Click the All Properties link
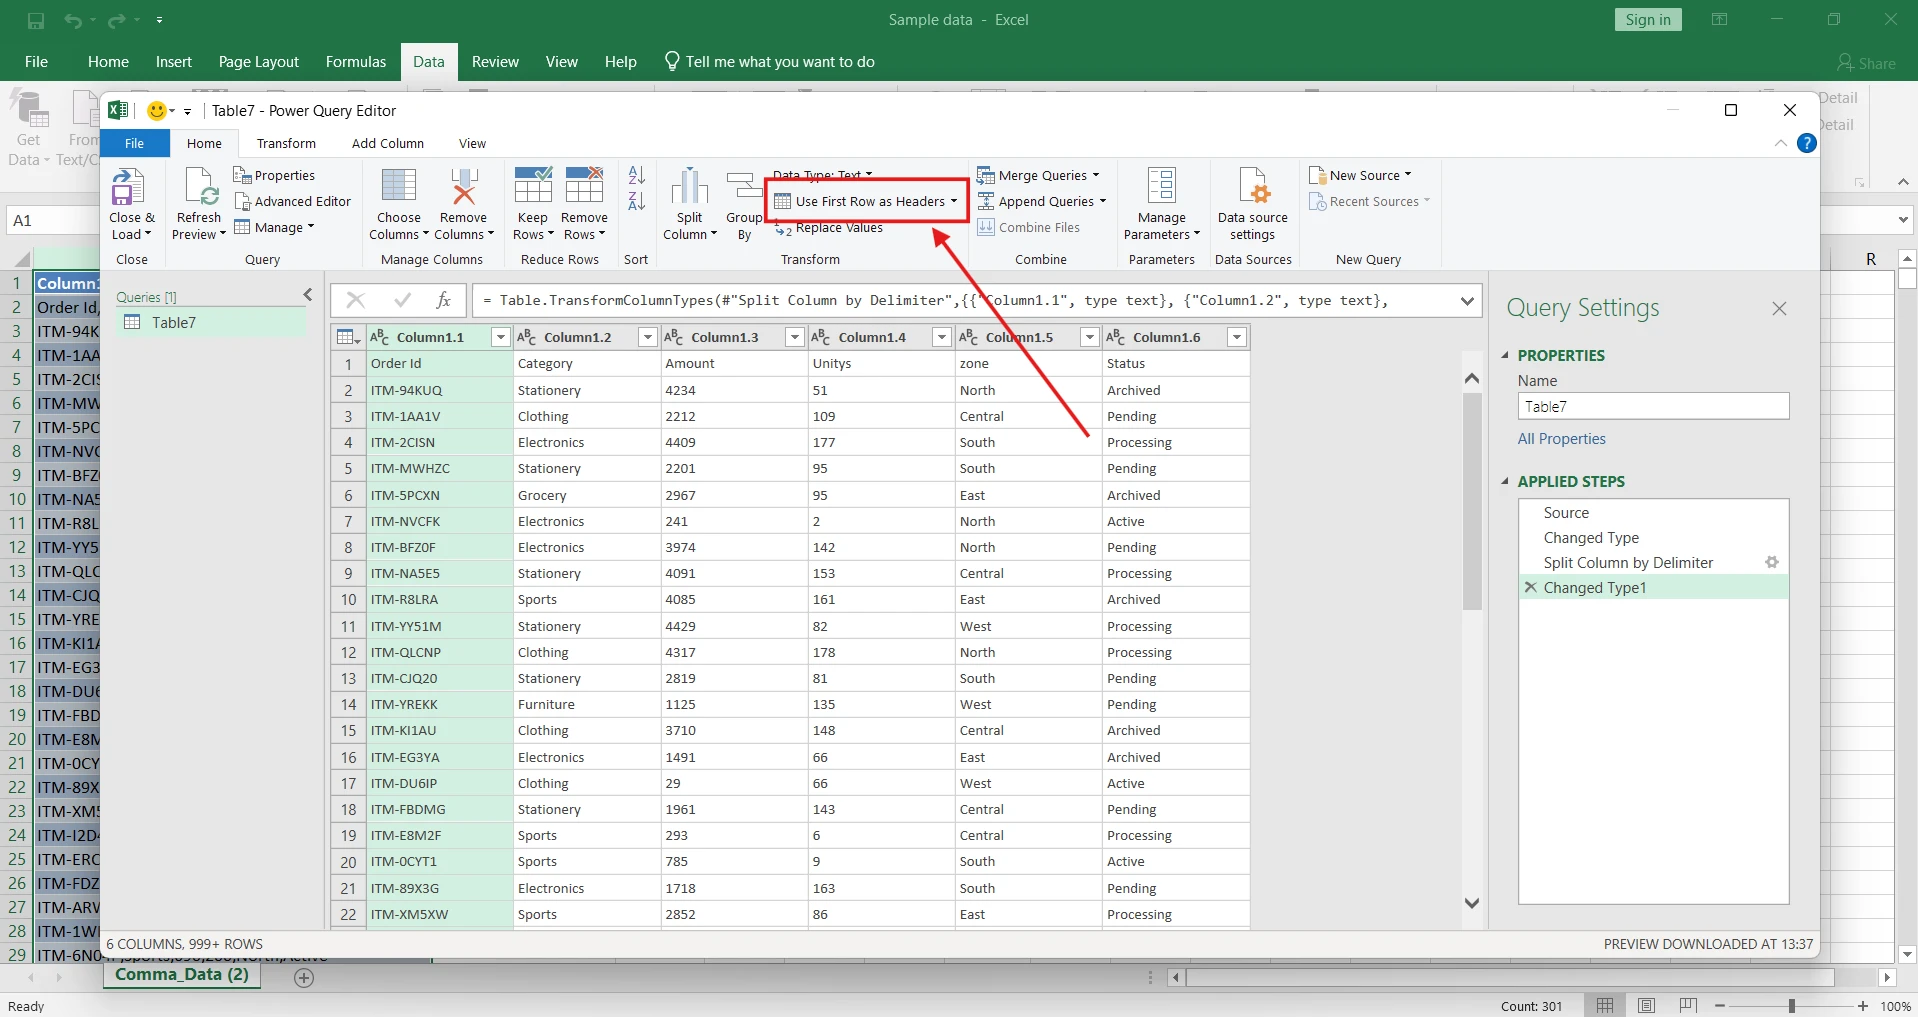 tap(1561, 439)
